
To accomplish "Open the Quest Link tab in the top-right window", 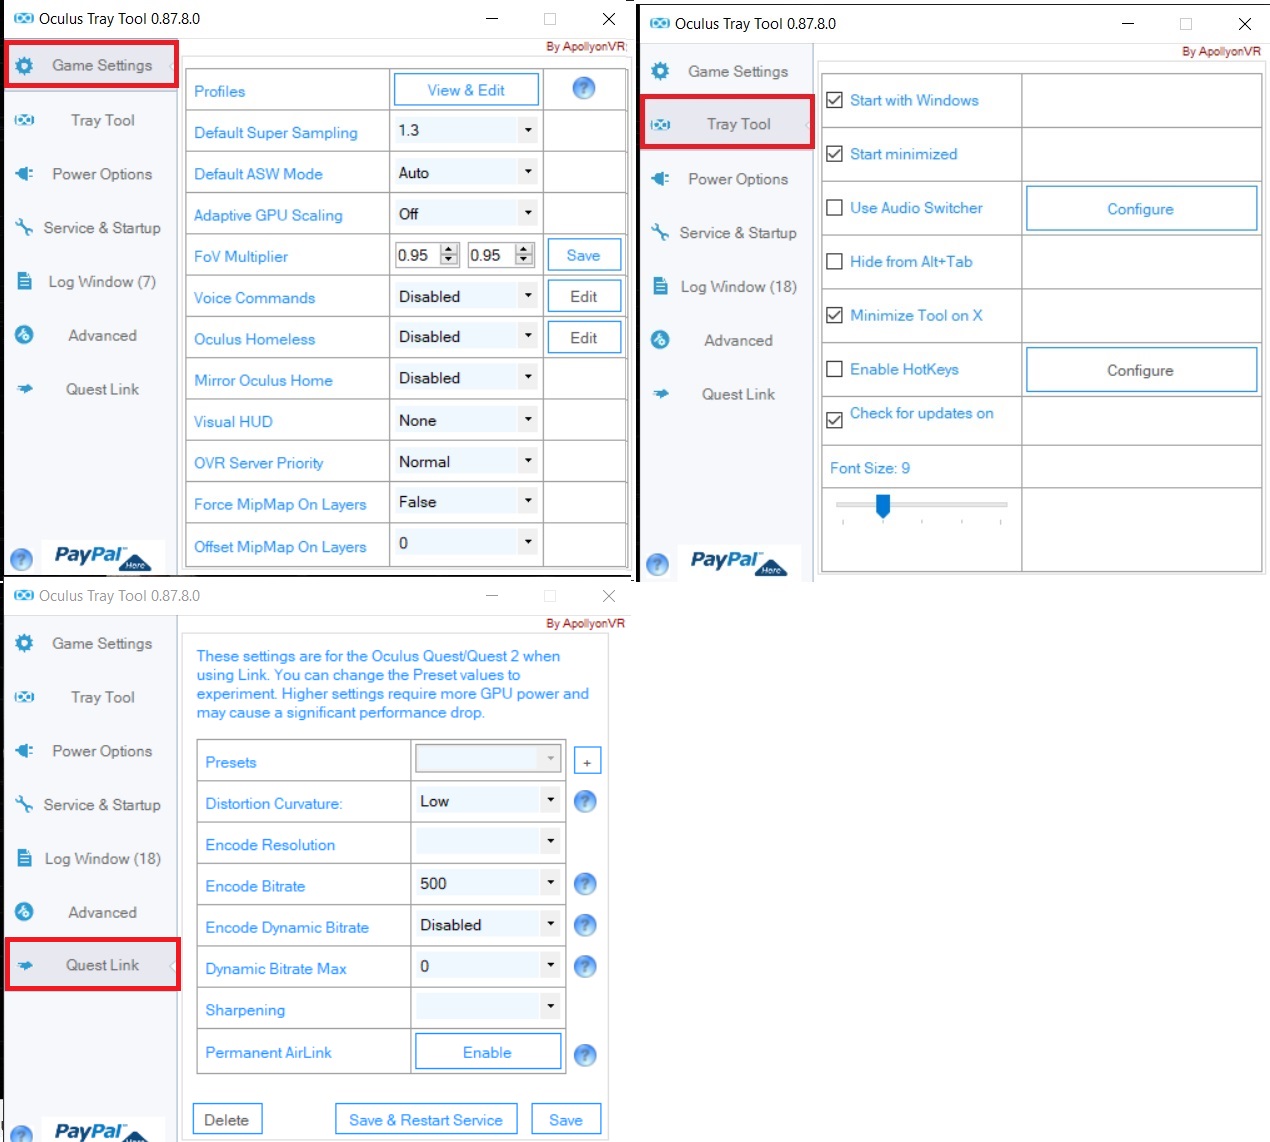I will click(727, 394).
